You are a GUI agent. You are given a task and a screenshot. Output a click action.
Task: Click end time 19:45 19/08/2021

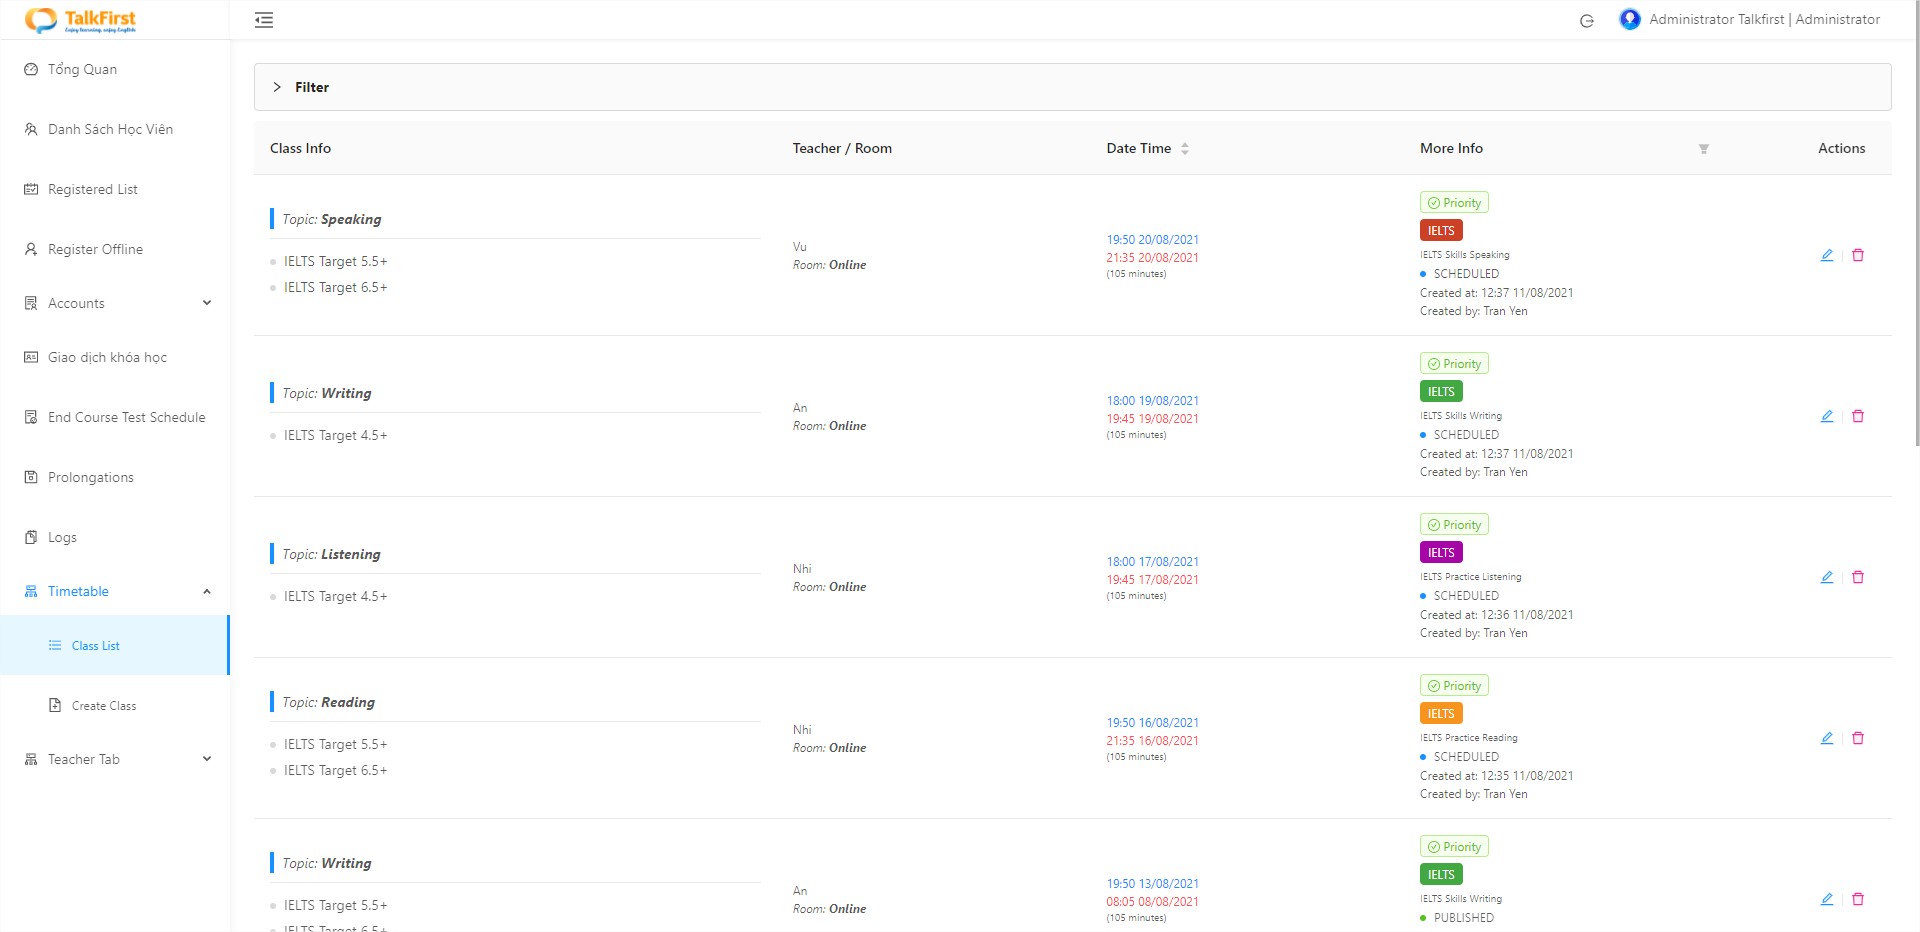click(1152, 419)
